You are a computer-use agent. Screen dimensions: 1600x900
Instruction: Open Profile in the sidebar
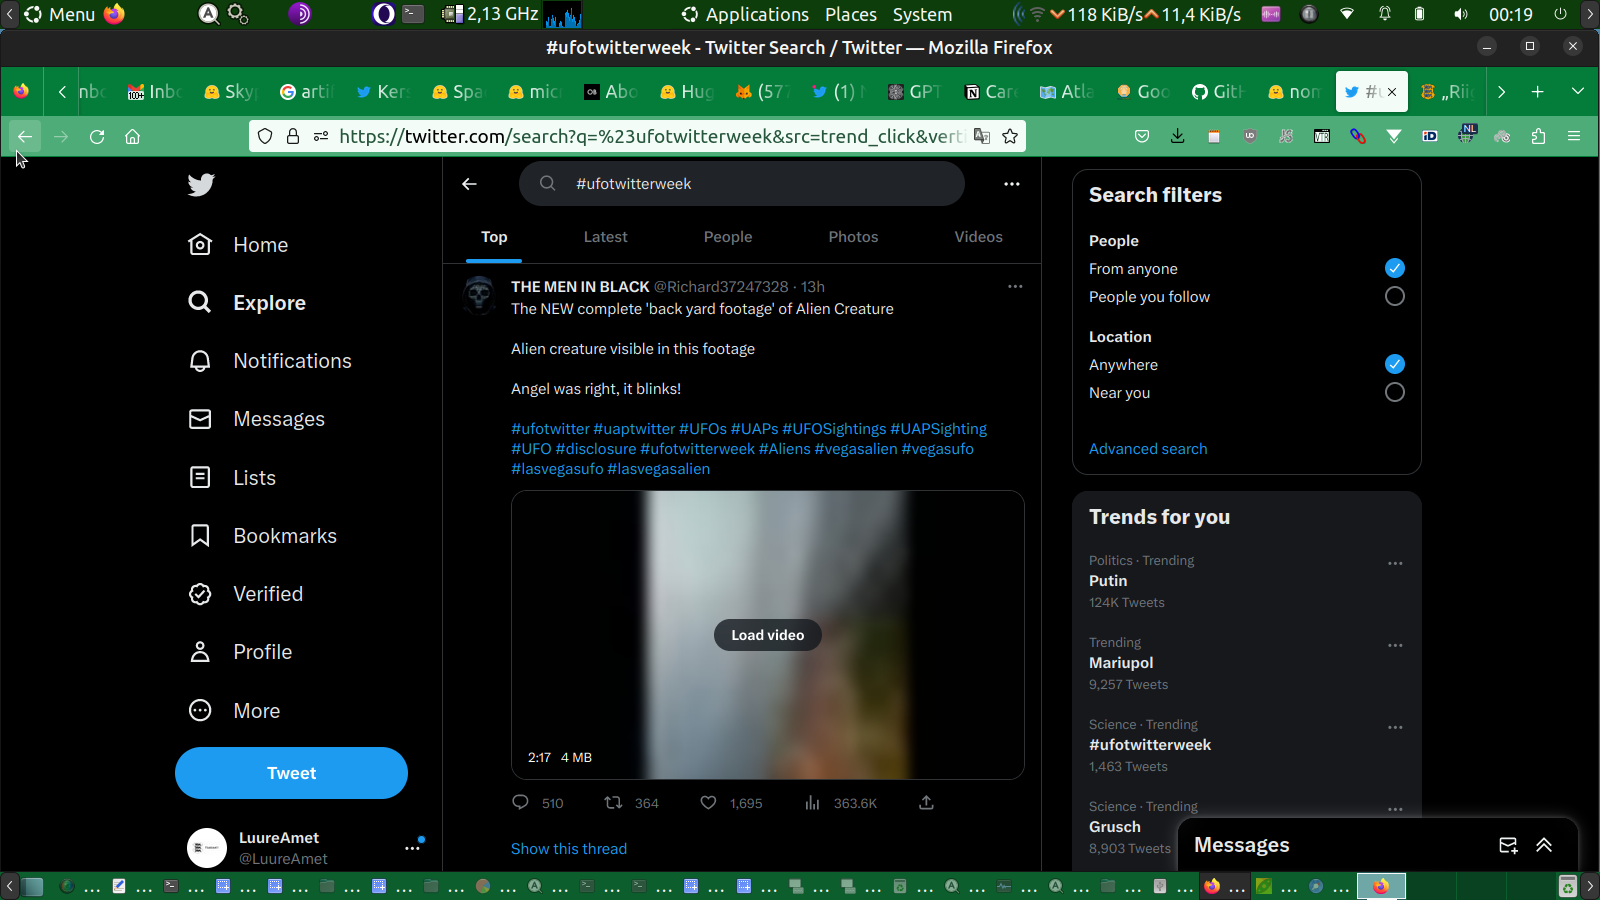240,652
